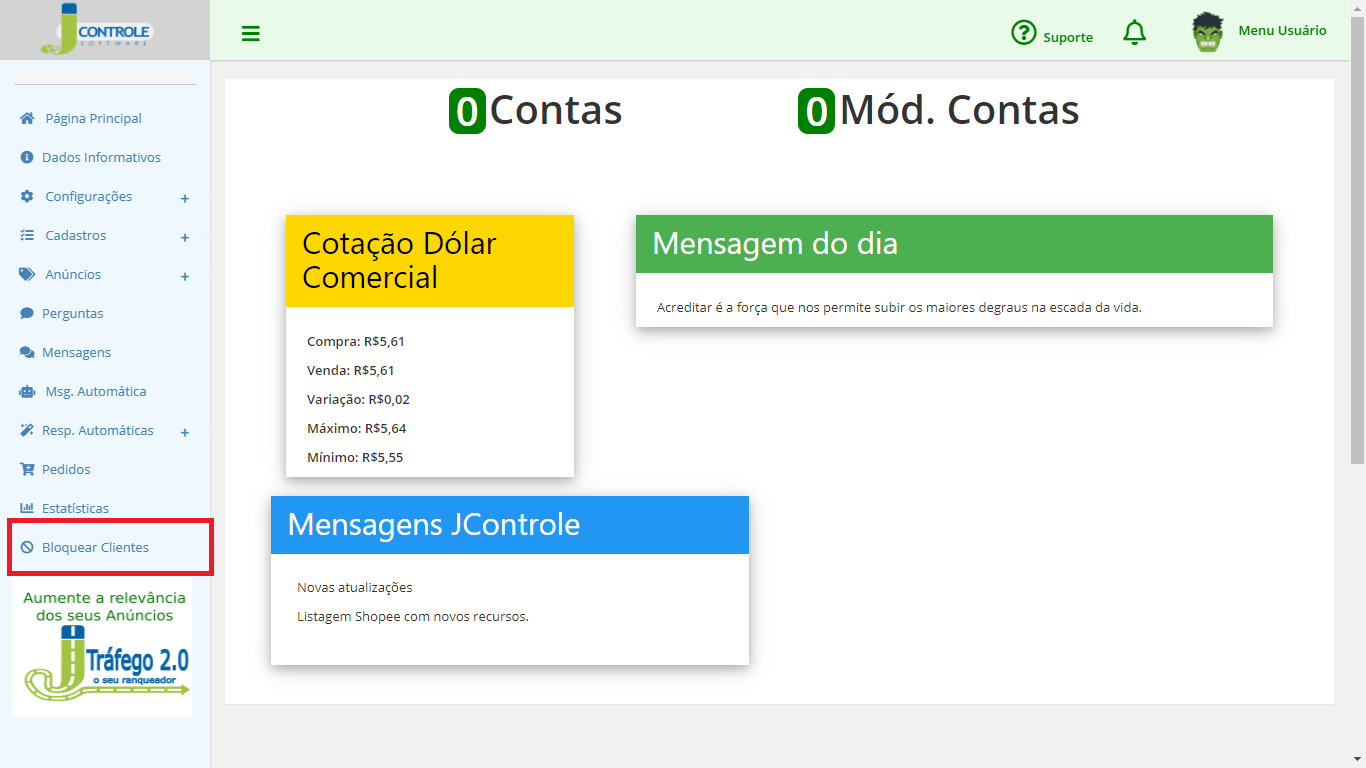
Task: Click the Tráfego 2.0 advertisement banner
Action: [x=102, y=651]
